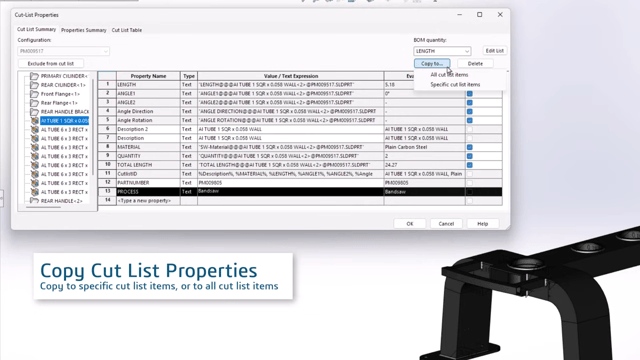The height and width of the screenshot is (360, 640).
Task: Select the LENGTH property name cell
Action: pyautogui.click(x=148, y=84)
